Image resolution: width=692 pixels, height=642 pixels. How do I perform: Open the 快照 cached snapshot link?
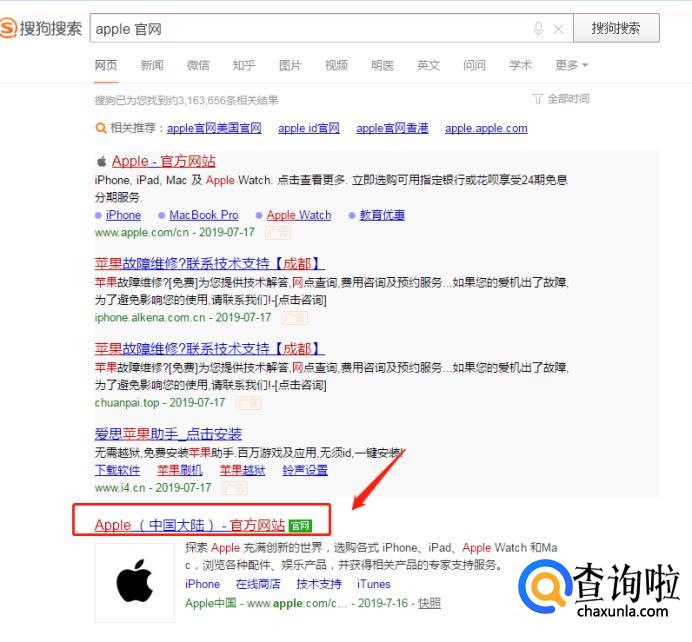tap(429, 603)
